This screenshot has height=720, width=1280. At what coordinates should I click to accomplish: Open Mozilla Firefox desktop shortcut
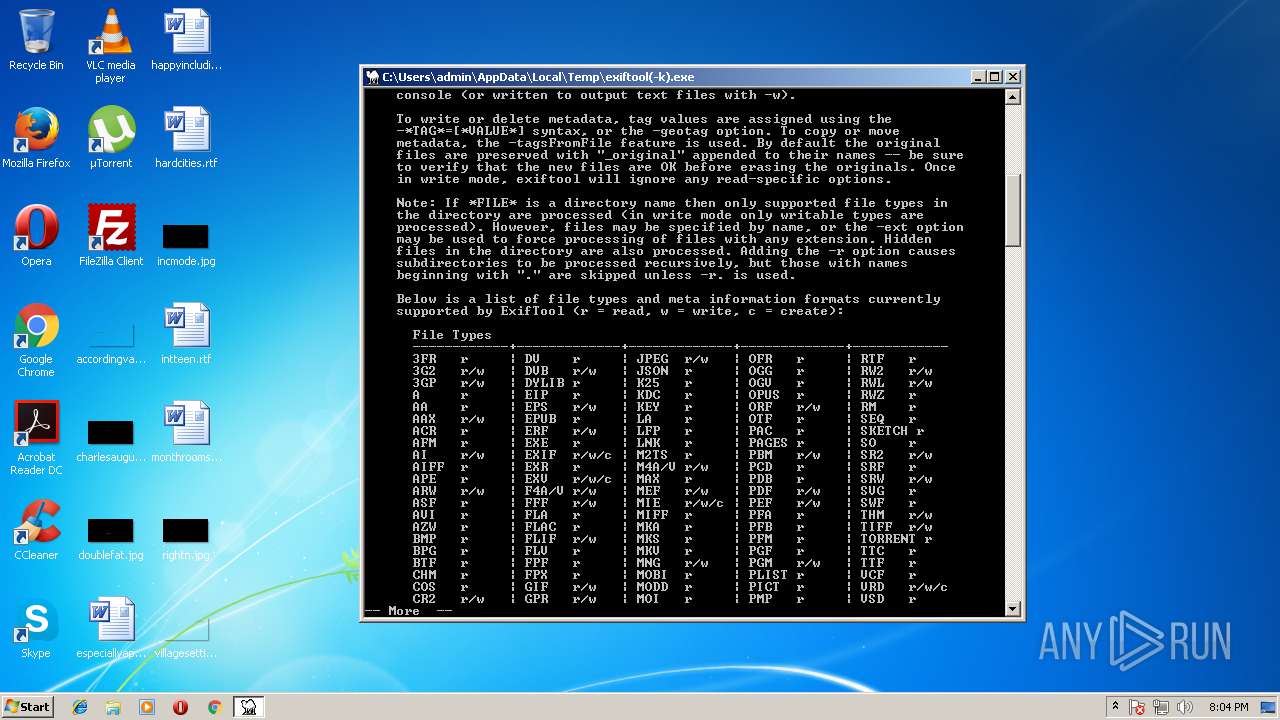(36, 139)
